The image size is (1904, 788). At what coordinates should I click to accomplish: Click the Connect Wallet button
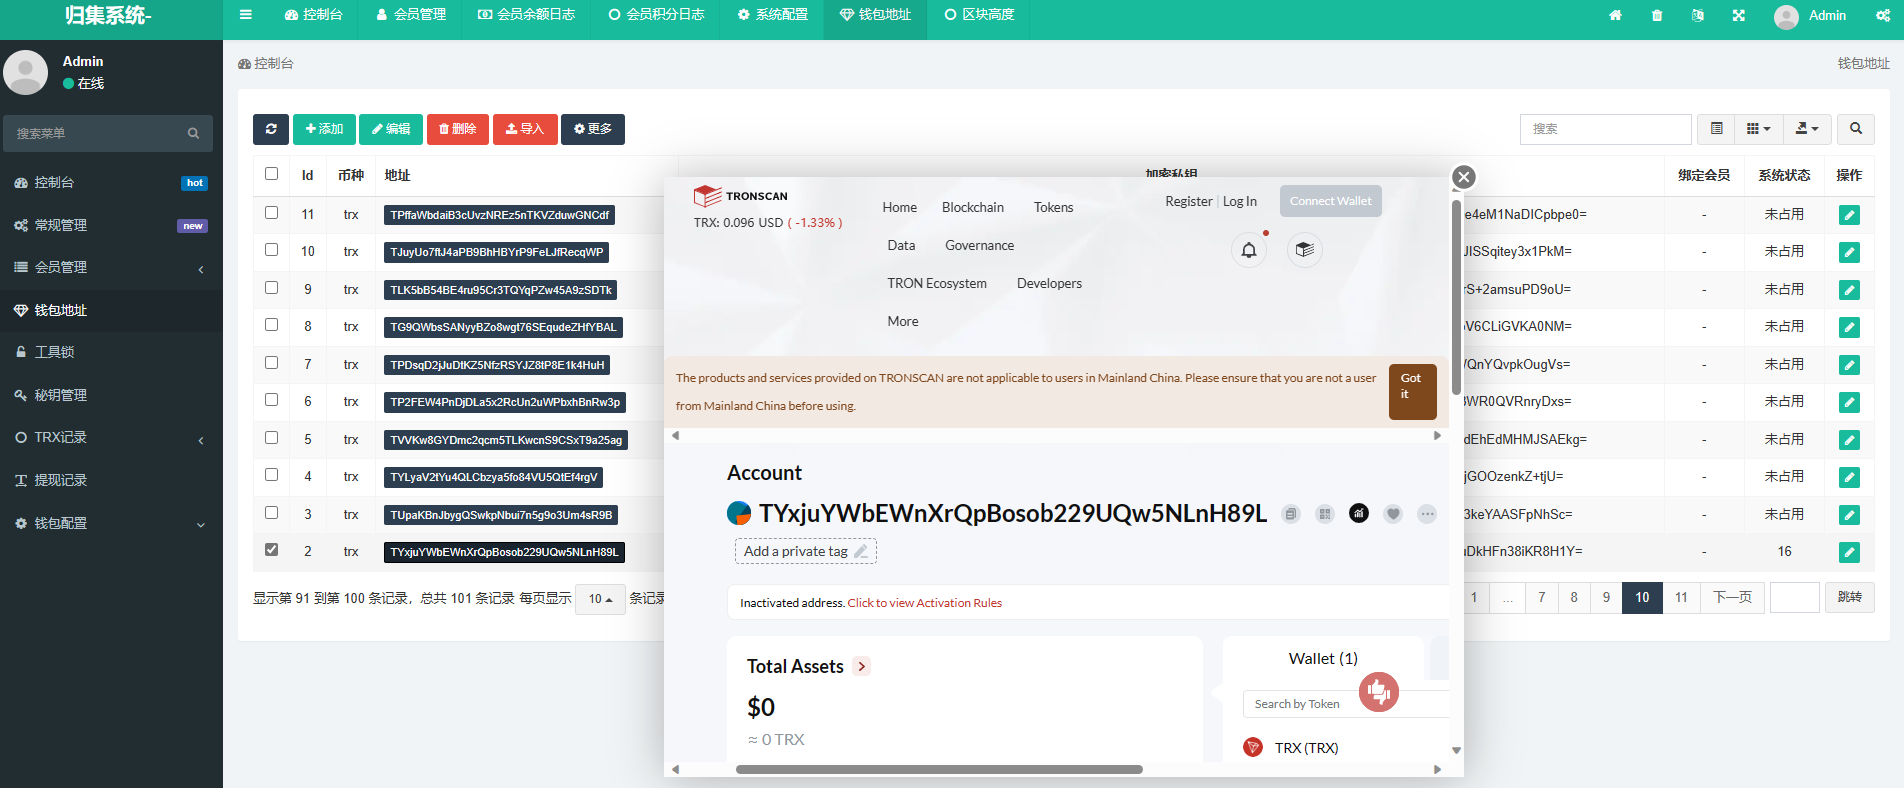point(1330,201)
